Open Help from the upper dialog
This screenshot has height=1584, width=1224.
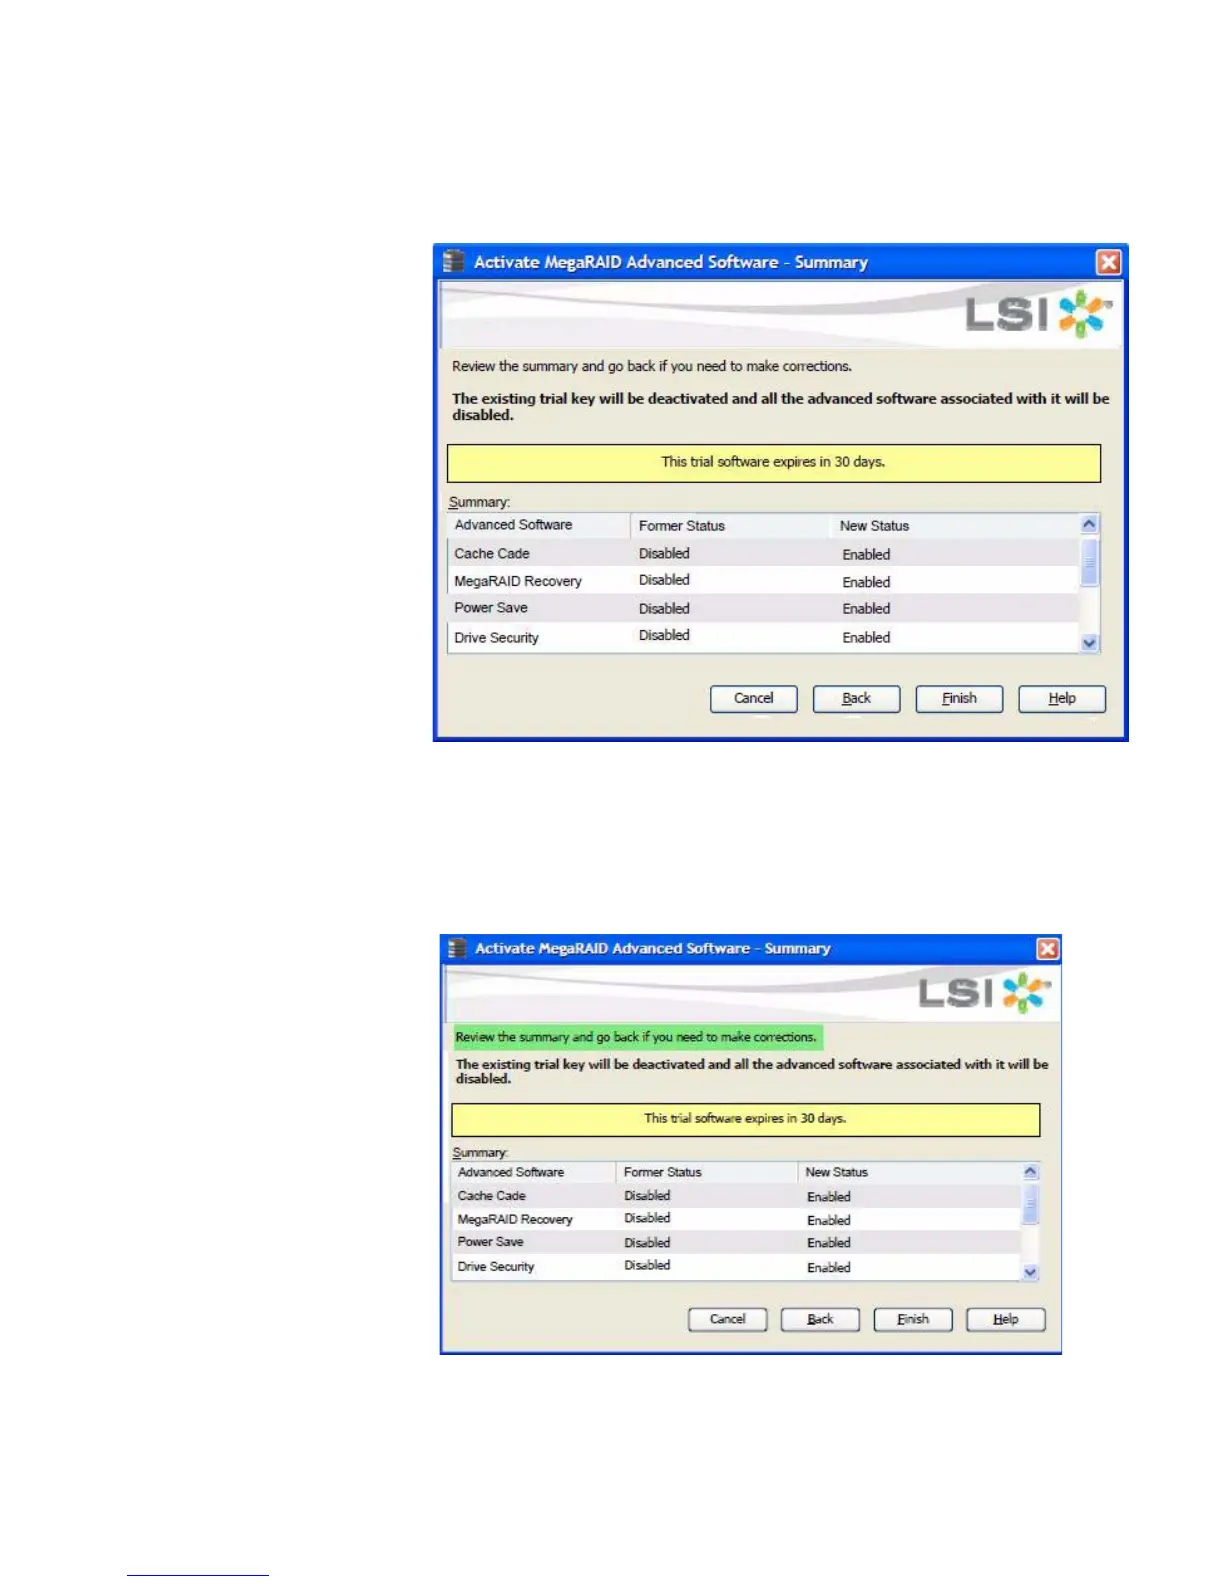pyautogui.click(x=1062, y=698)
